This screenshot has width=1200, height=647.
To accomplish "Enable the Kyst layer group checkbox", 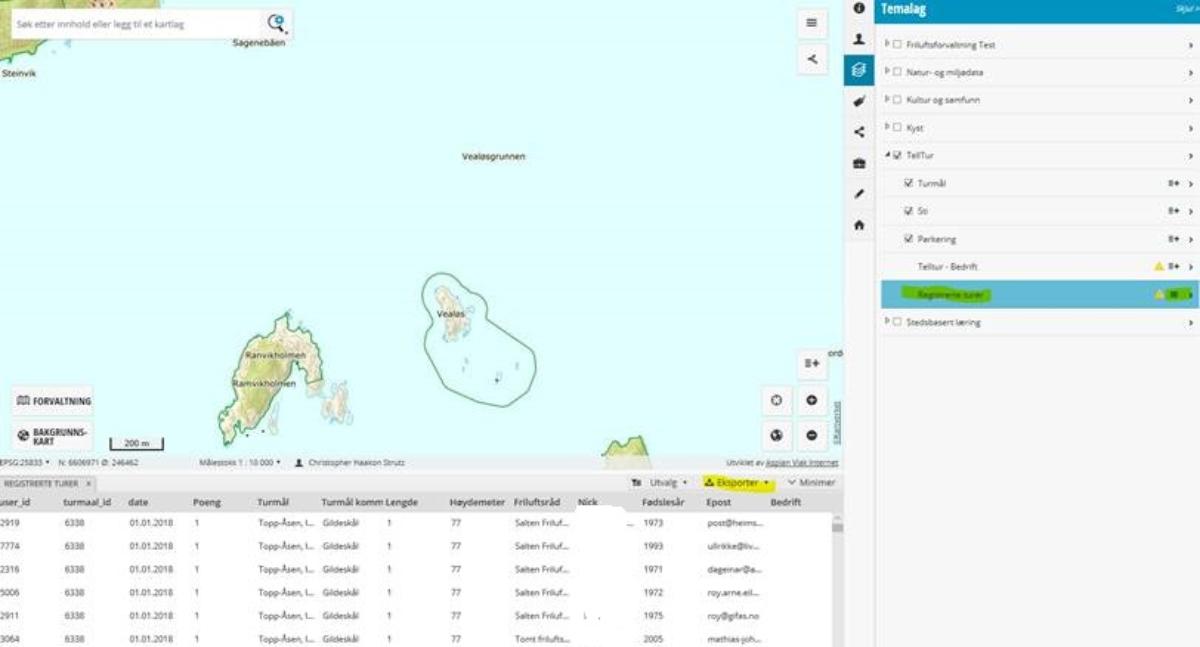I will coord(897,128).
